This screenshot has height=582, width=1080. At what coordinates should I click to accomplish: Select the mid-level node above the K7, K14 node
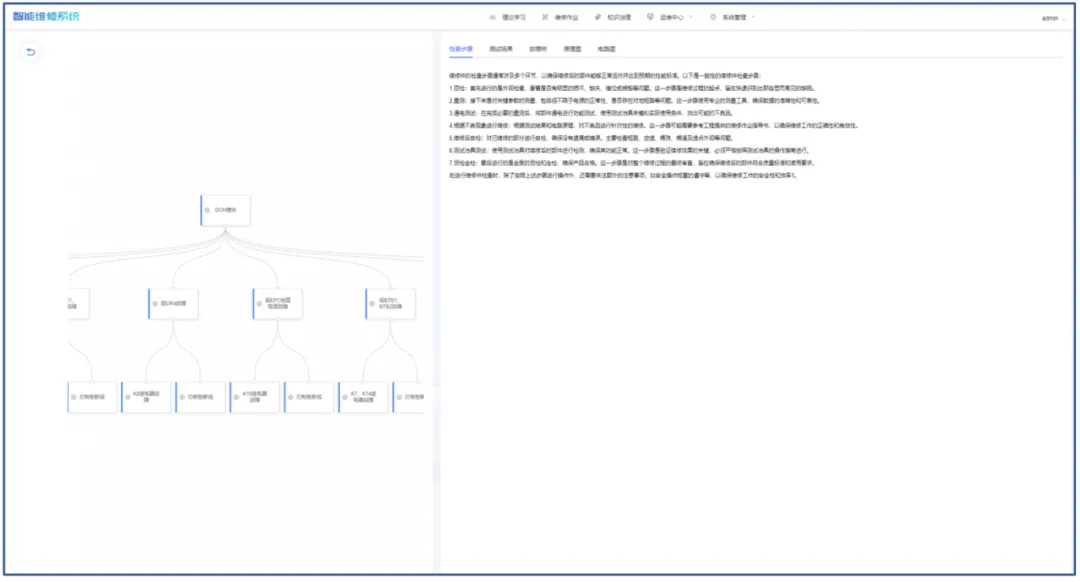click(390, 304)
